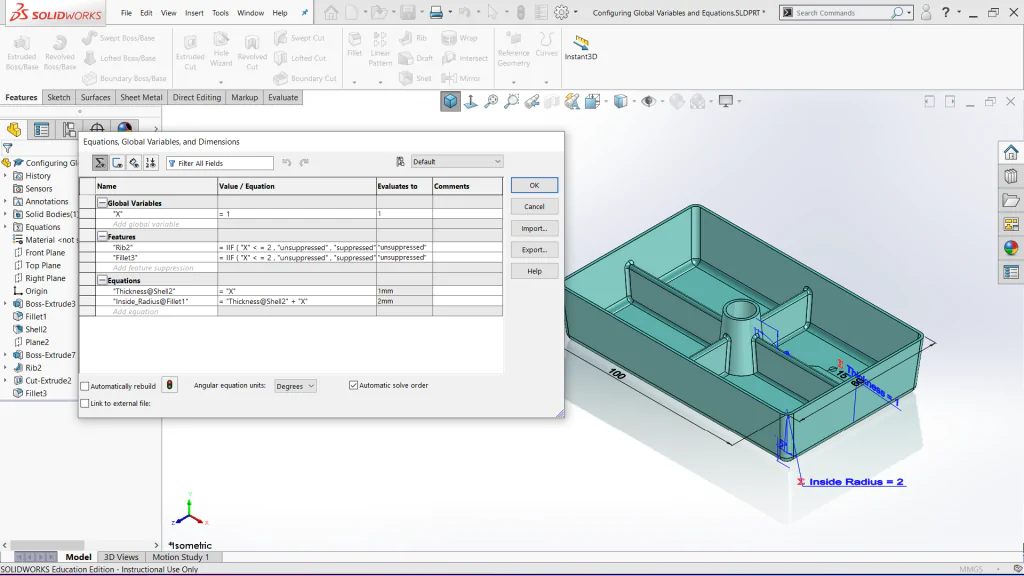The width and height of the screenshot is (1024, 576).
Task: Open the Appearances color ball pane
Action: click(x=1011, y=248)
